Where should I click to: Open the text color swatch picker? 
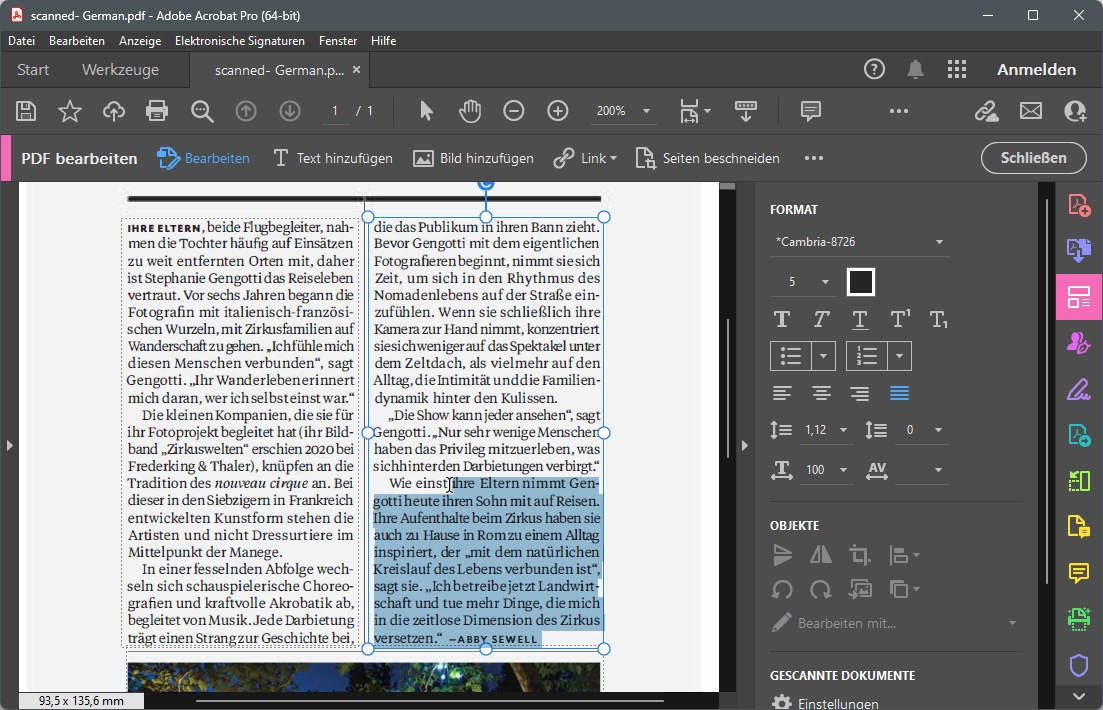pyautogui.click(x=860, y=281)
